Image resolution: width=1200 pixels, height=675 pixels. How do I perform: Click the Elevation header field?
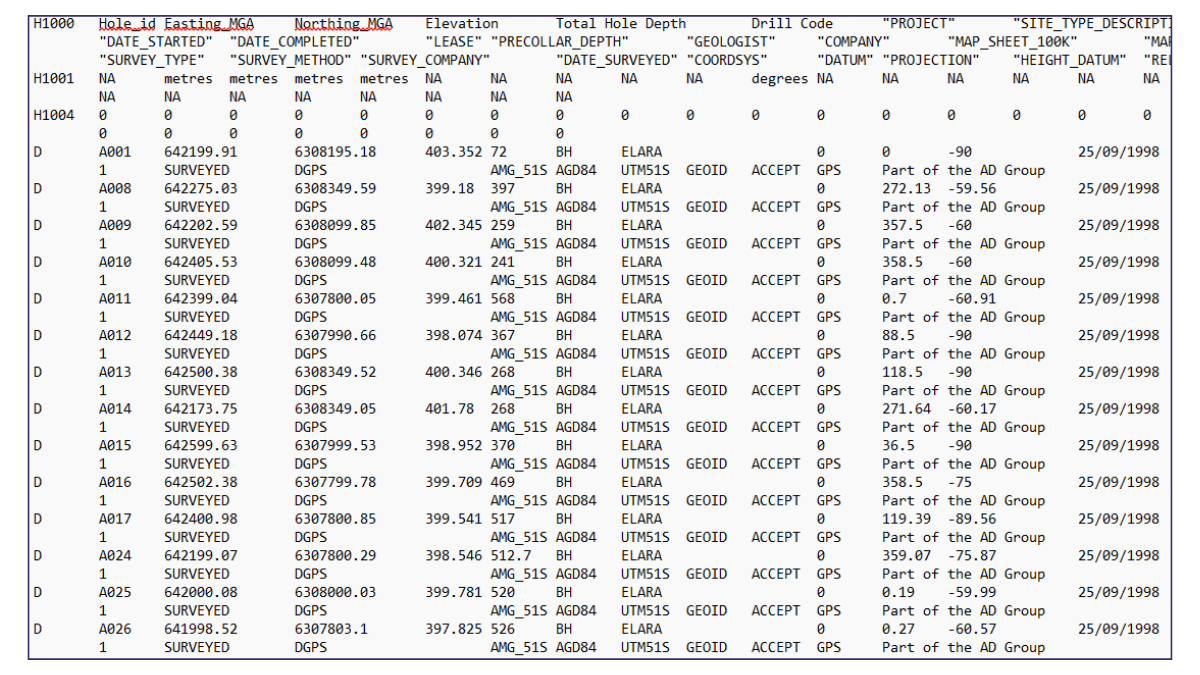(x=462, y=24)
